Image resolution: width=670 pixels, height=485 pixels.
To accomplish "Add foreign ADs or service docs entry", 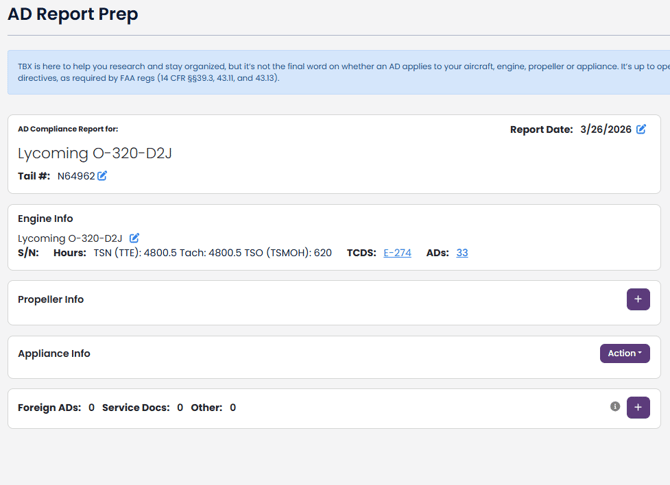I will coord(638,407).
